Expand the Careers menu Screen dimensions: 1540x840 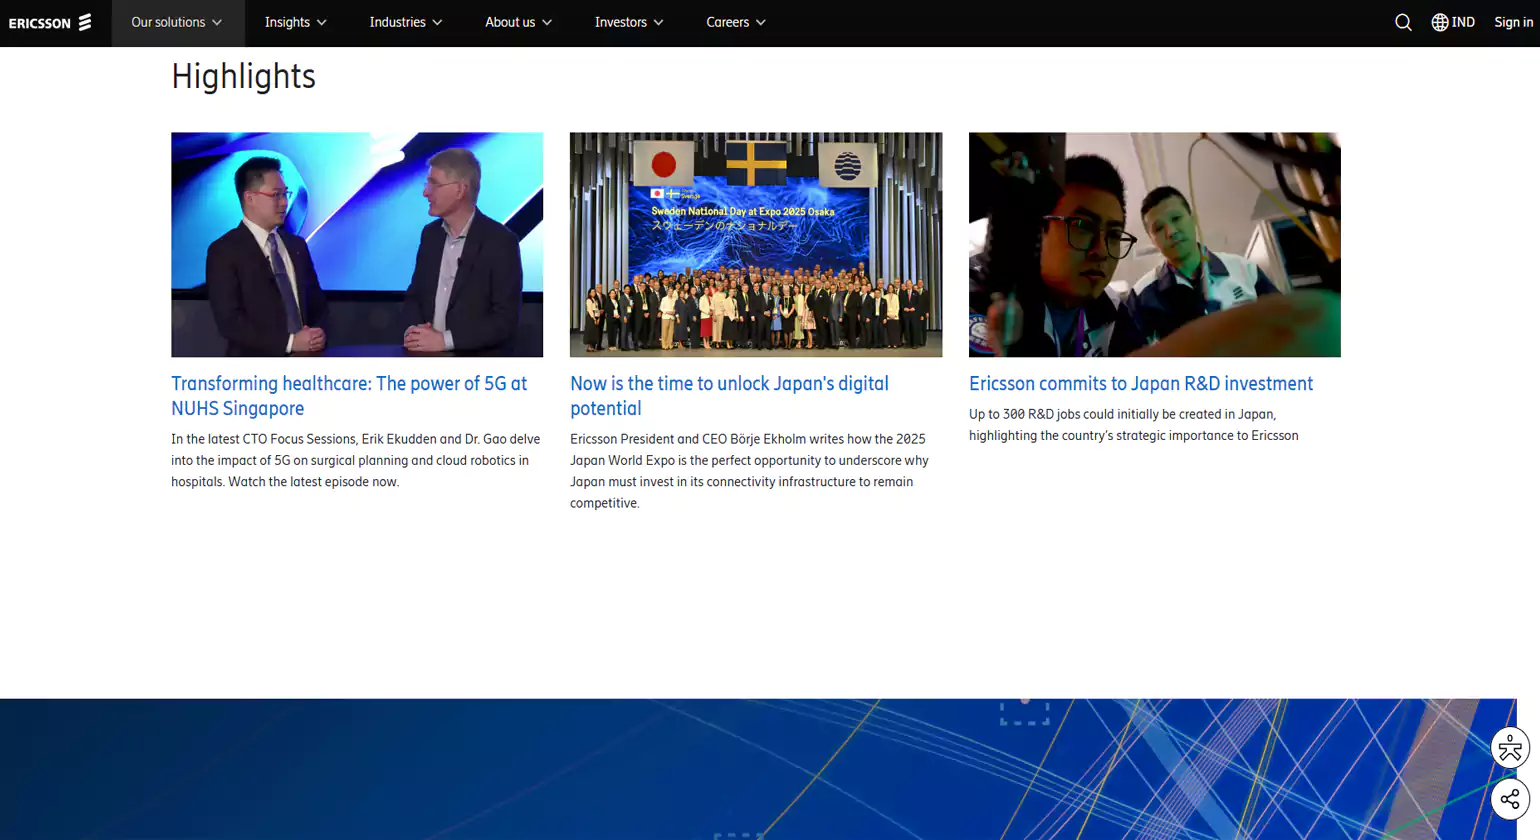point(735,22)
